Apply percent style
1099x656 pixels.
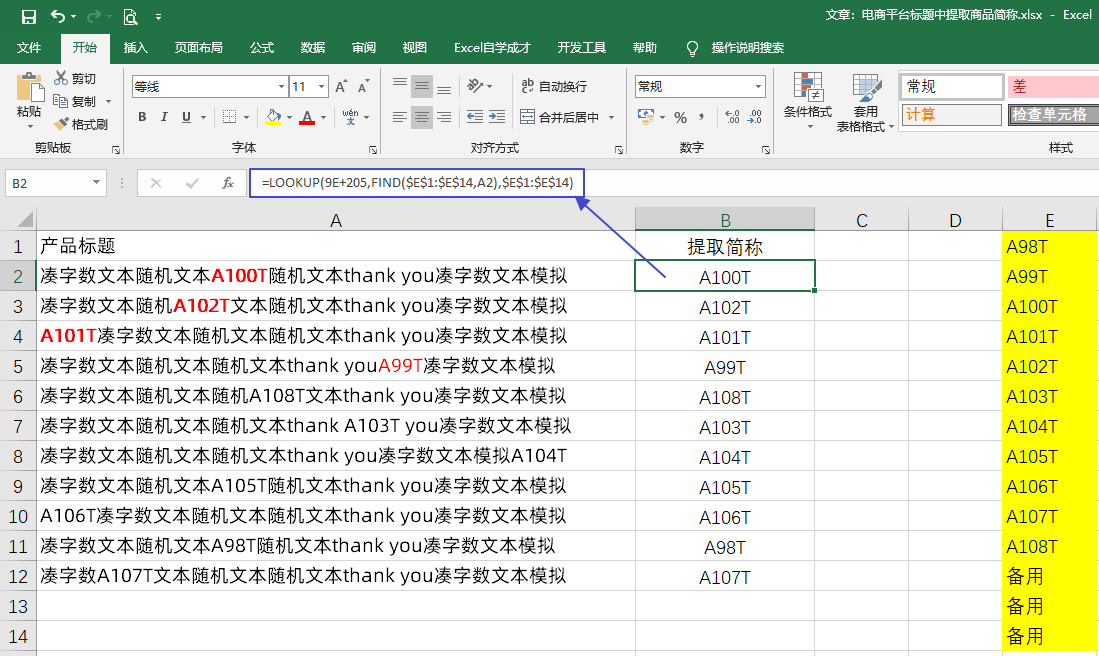680,117
